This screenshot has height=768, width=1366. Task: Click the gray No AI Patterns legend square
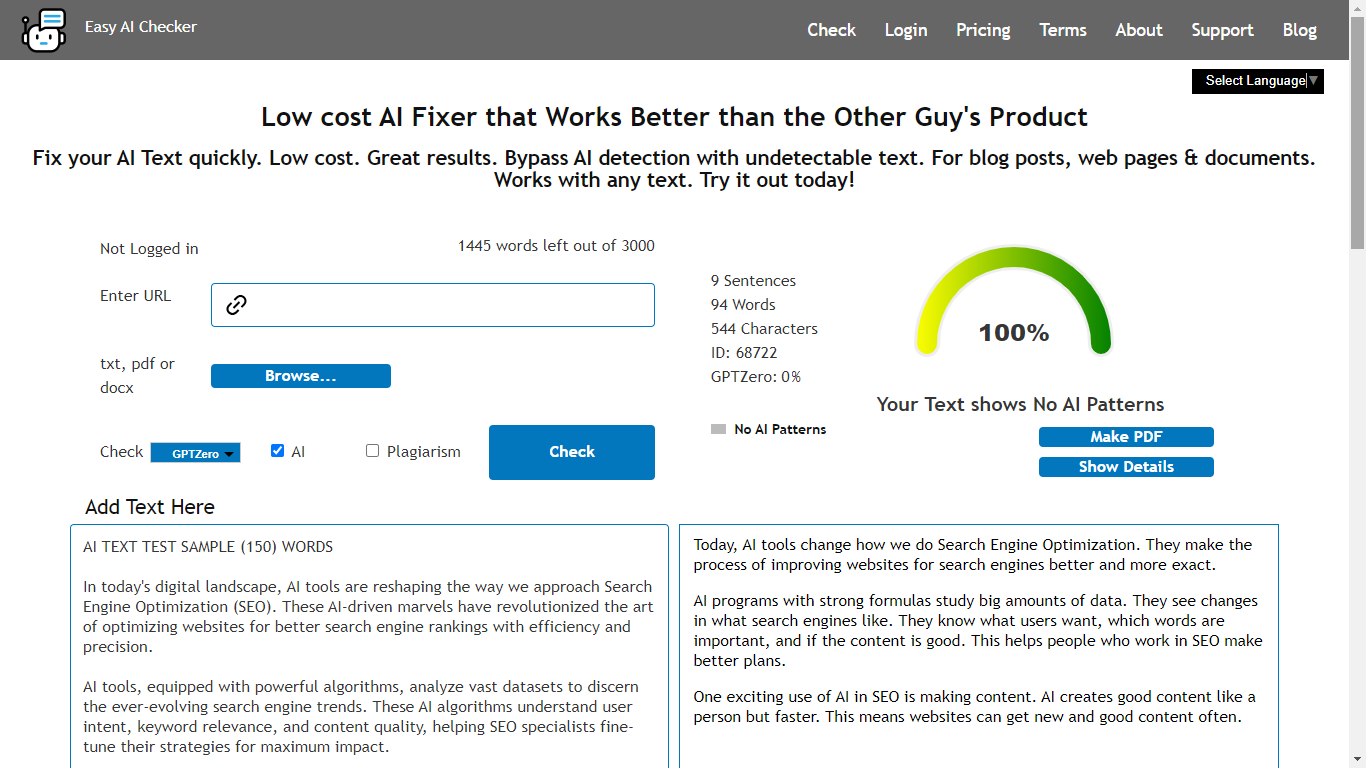tap(718, 429)
